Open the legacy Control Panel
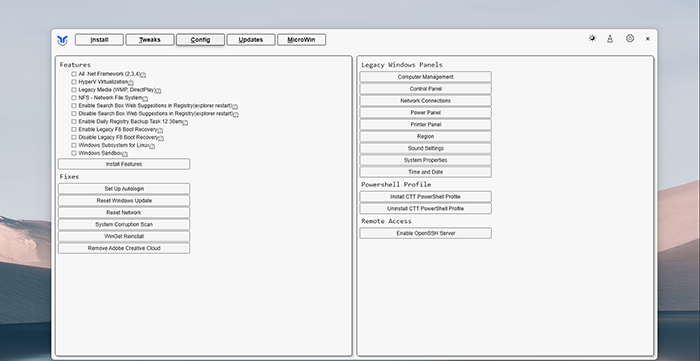This screenshot has height=361, width=700. [425, 89]
